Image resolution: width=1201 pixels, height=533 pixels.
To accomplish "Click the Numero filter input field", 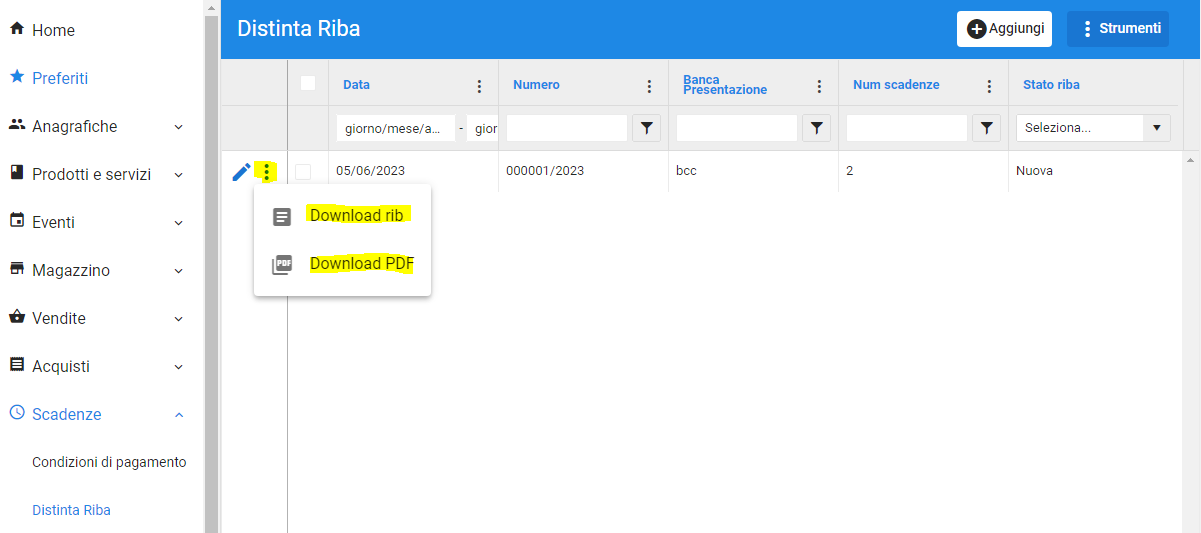I will point(567,128).
